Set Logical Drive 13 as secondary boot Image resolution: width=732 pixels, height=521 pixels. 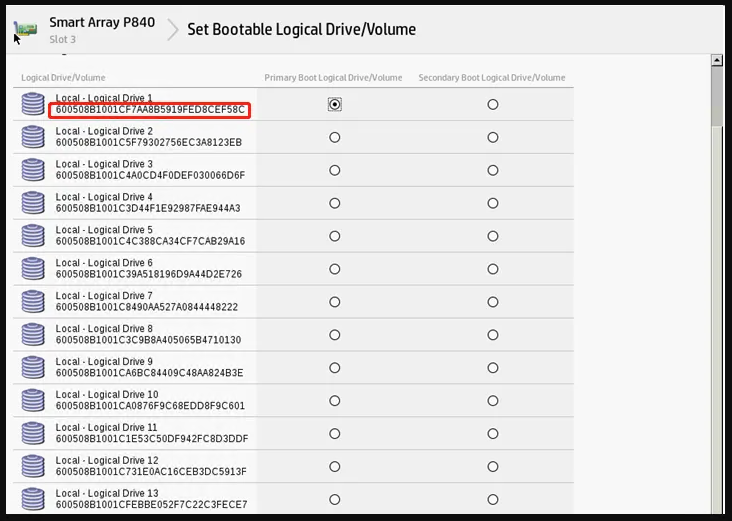tap(493, 500)
